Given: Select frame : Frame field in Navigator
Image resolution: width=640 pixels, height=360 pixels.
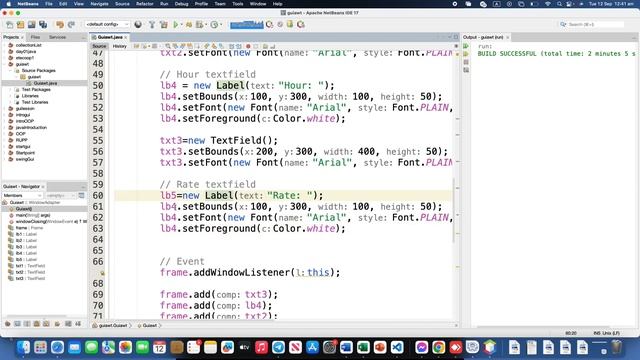Looking at the screenshot, I should tap(29, 228).
